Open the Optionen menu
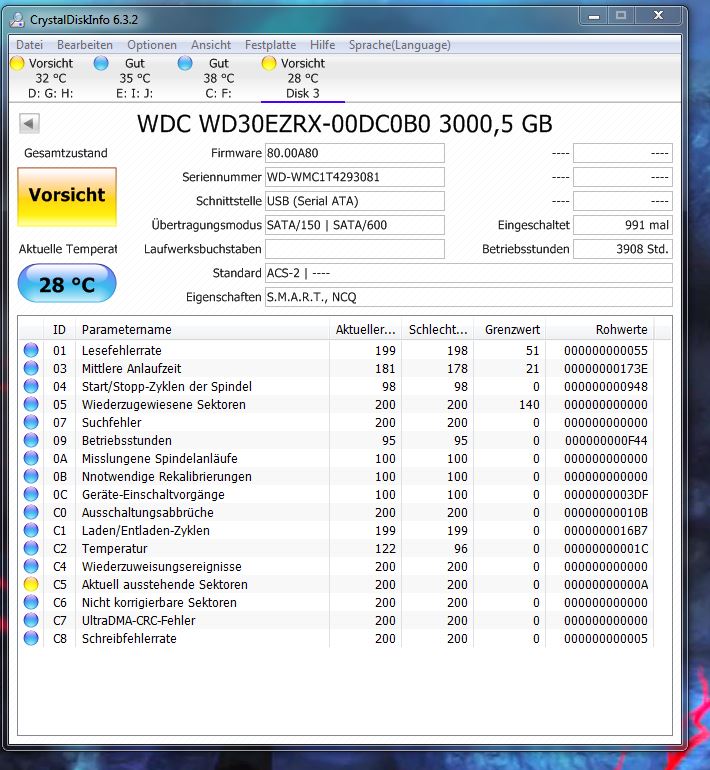The height and width of the screenshot is (770, 710). point(152,45)
